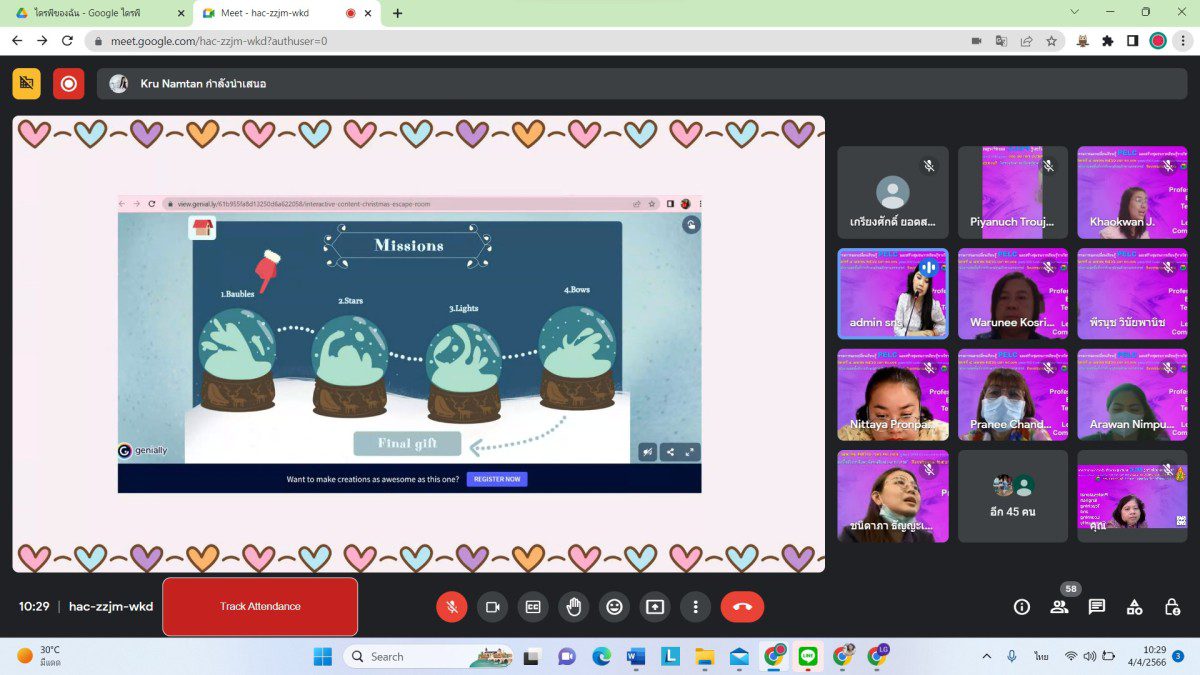Click the red Track Attendance button
The height and width of the screenshot is (675, 1200).
tap(260, 606)
